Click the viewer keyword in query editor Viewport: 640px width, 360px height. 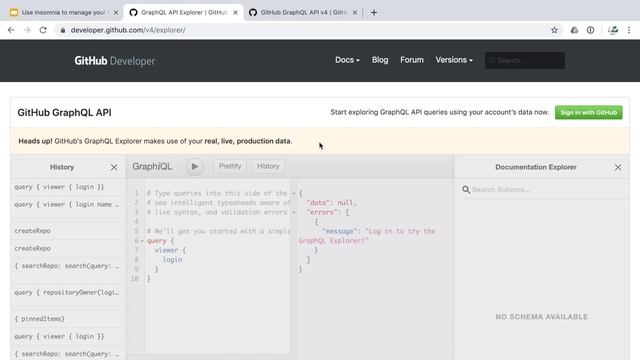coord(166,250)
